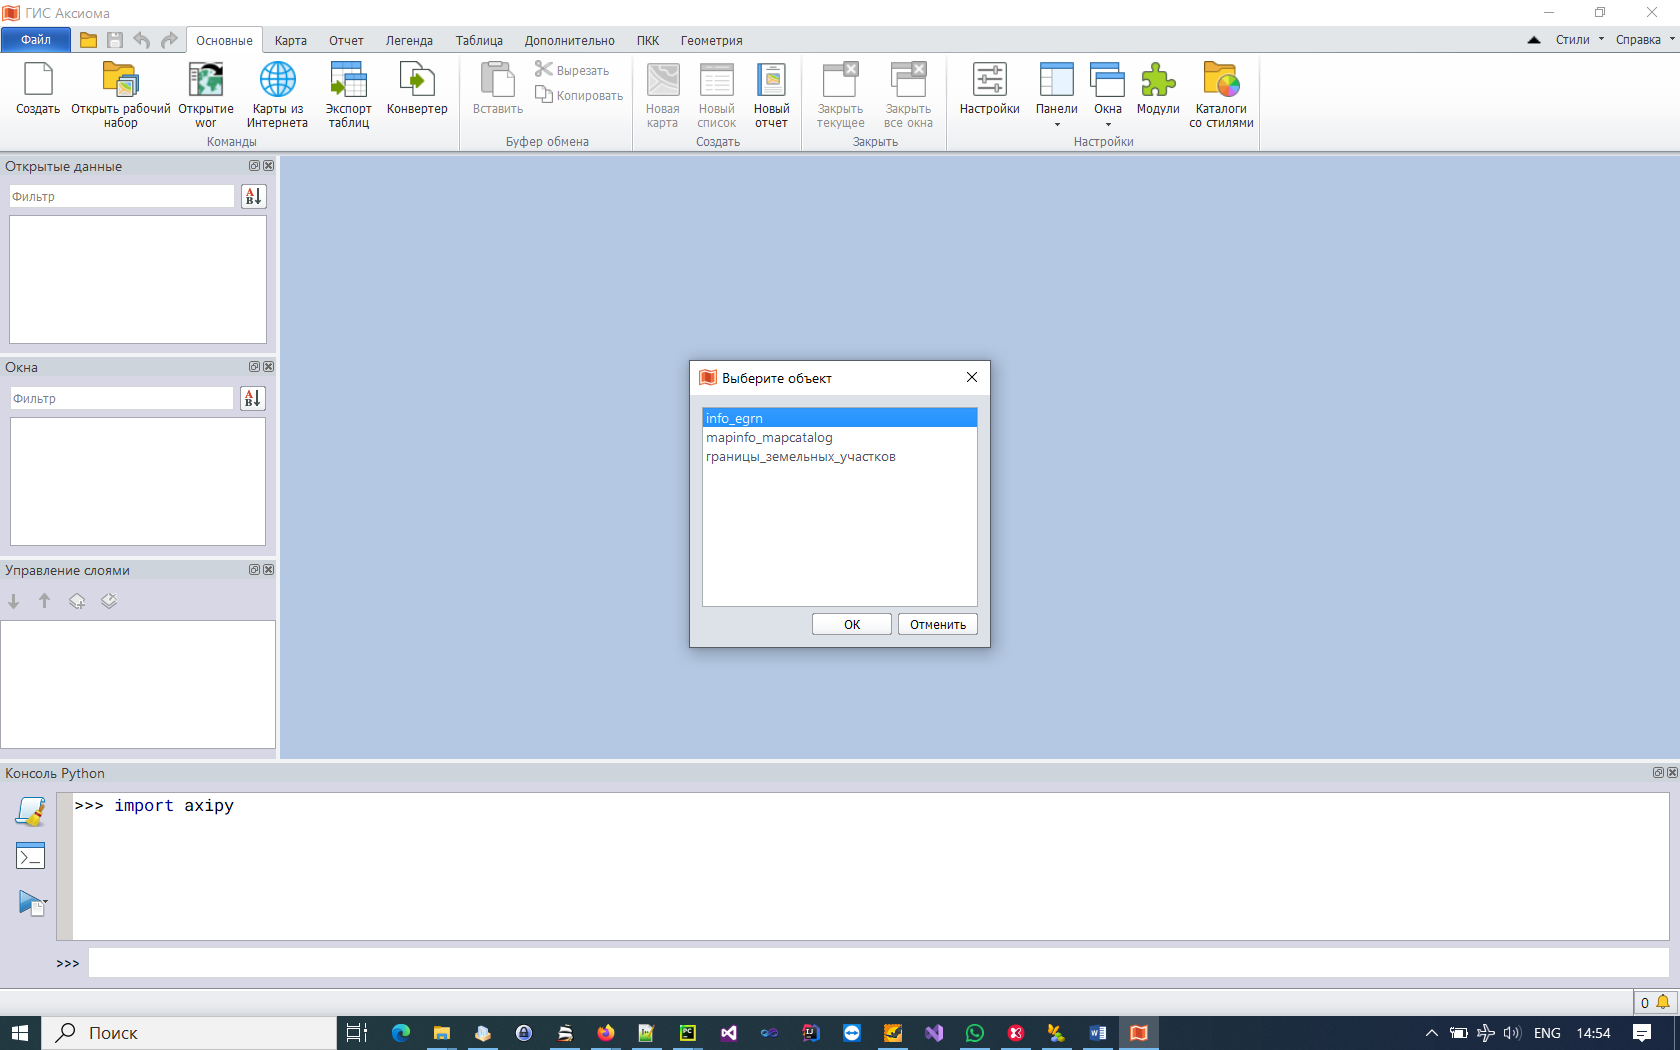1680x1050 pixels.
Task: Toggle sort order in Открытые данные panel
Action: (x=253, y=197)
